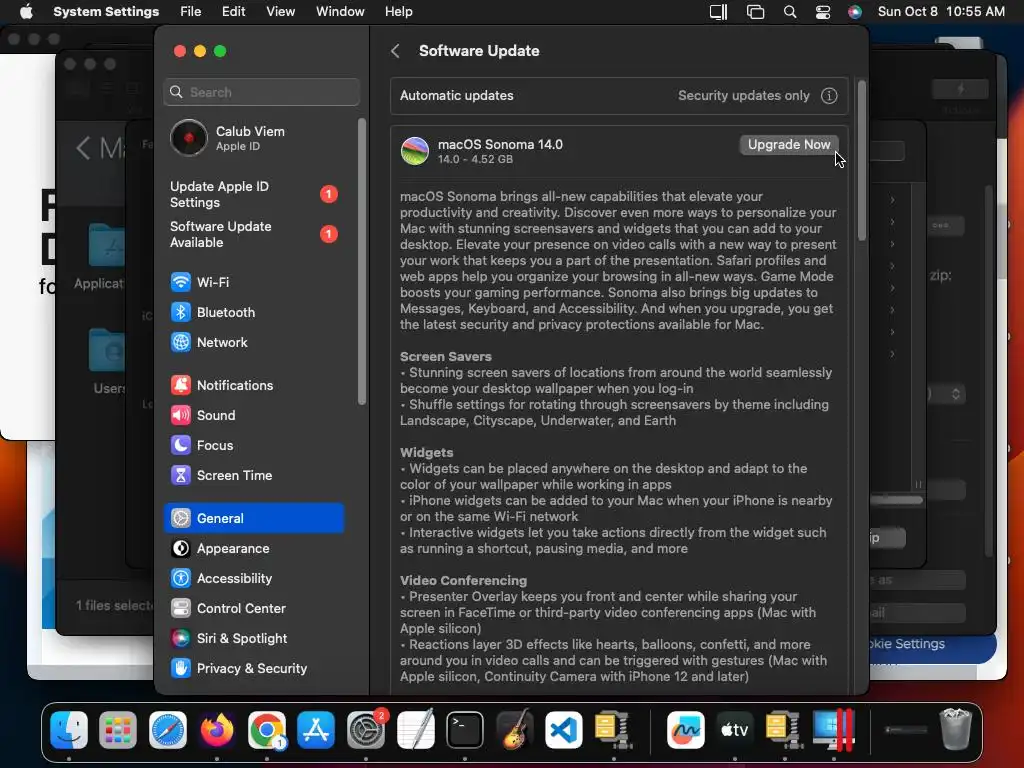Open the System Settings menu

(106, 11)
